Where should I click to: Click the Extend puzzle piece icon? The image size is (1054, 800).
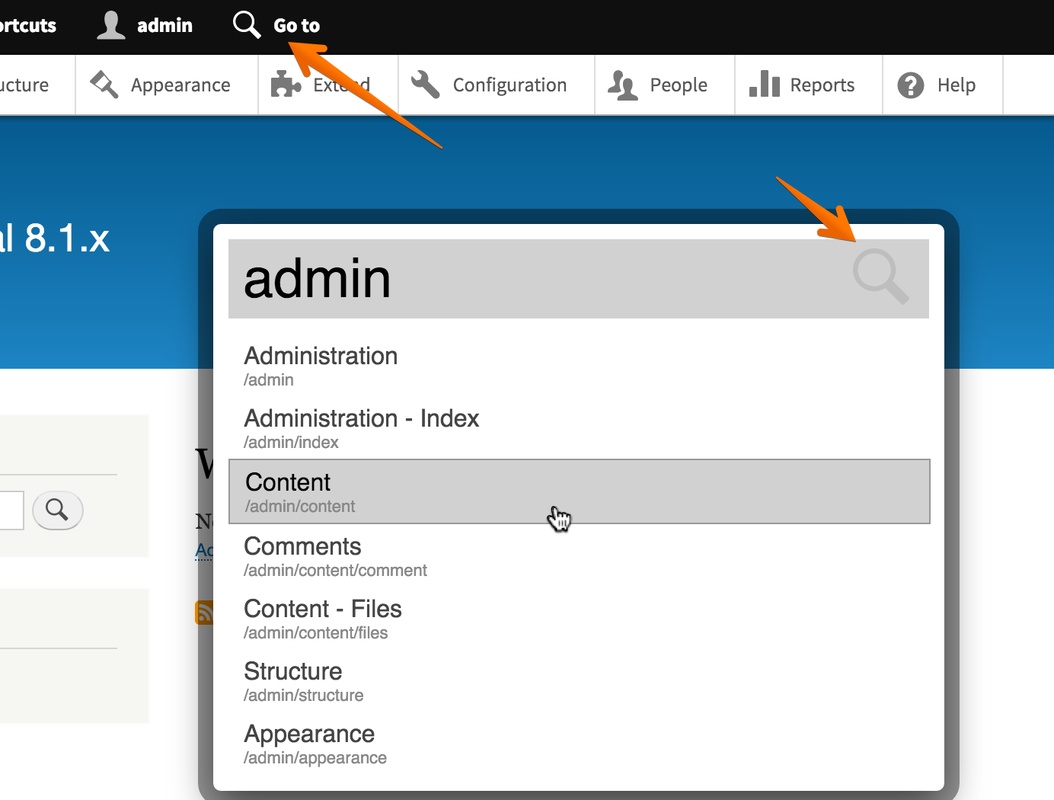coord(285,85)
